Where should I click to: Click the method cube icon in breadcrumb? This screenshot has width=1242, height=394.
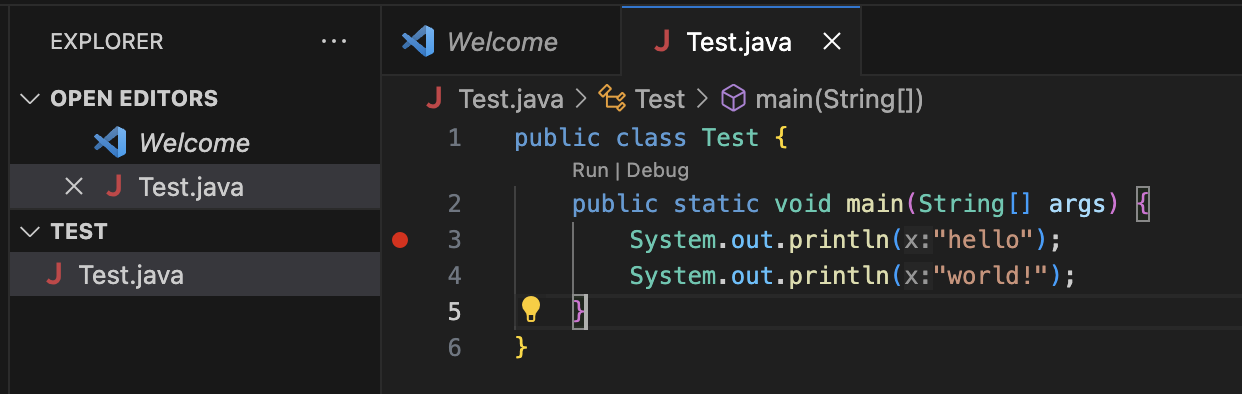click(734, 98)
